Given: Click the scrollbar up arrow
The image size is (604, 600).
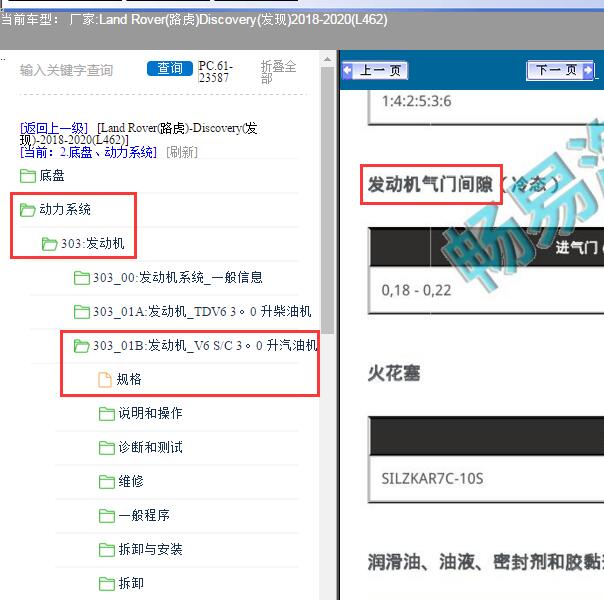Looking at the screenshot, I should (x=327, y=60).
